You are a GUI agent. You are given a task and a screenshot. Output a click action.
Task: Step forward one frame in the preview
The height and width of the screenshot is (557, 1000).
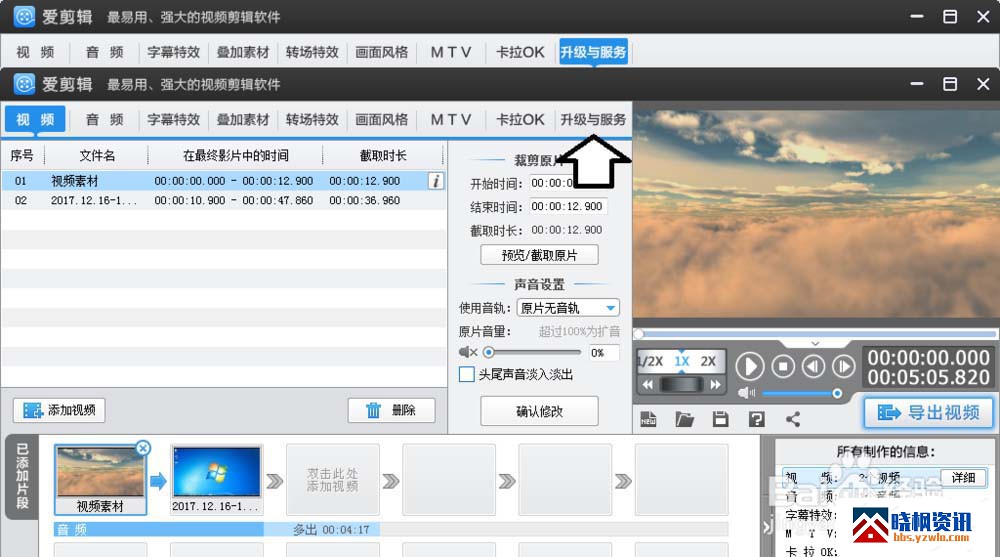point(844,366)
